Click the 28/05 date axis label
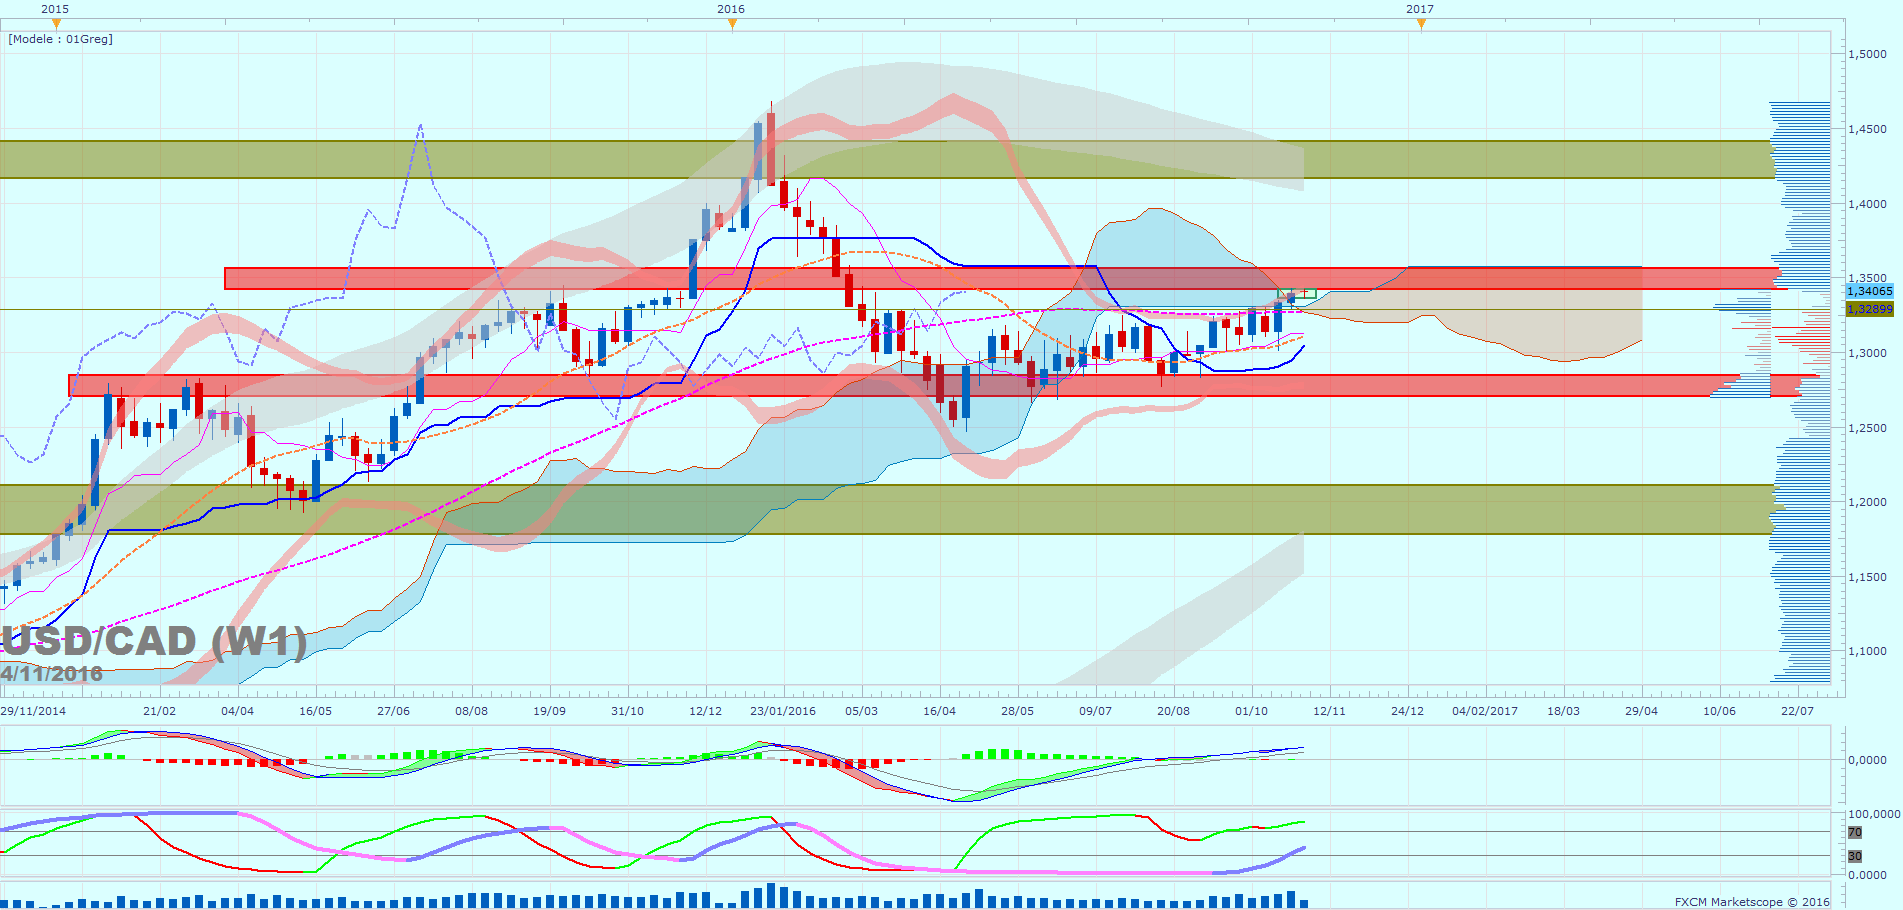Screen dimensions: 1903x910 coord(1018,711)
